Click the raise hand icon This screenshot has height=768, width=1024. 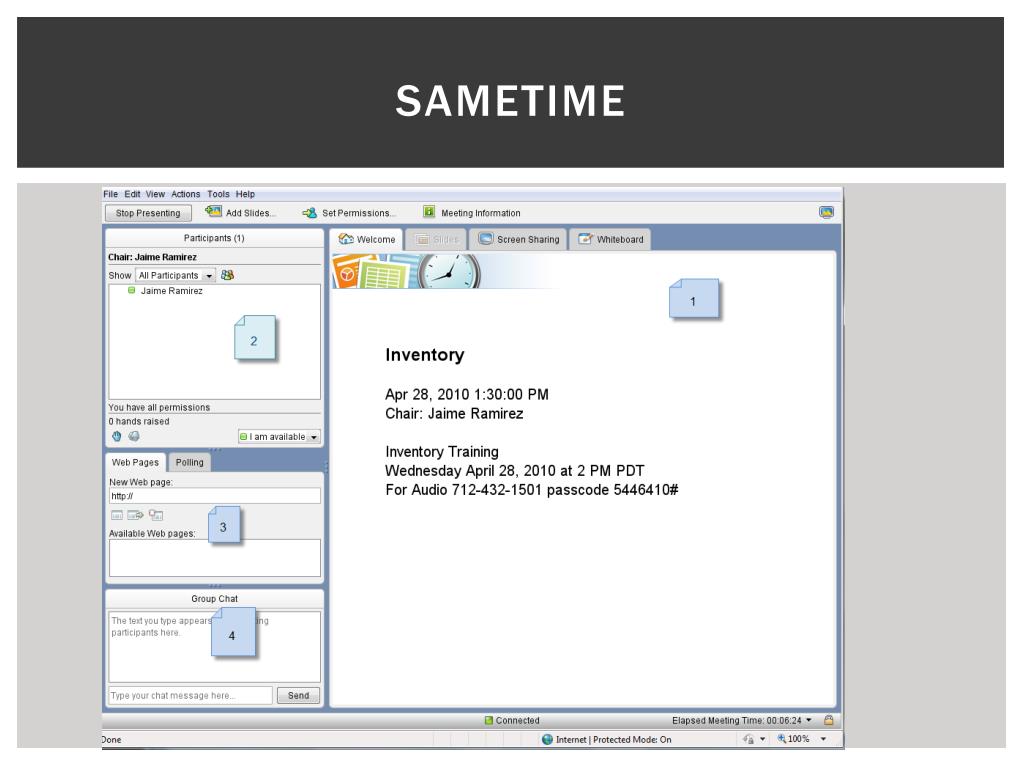click(x=116, y=436)
